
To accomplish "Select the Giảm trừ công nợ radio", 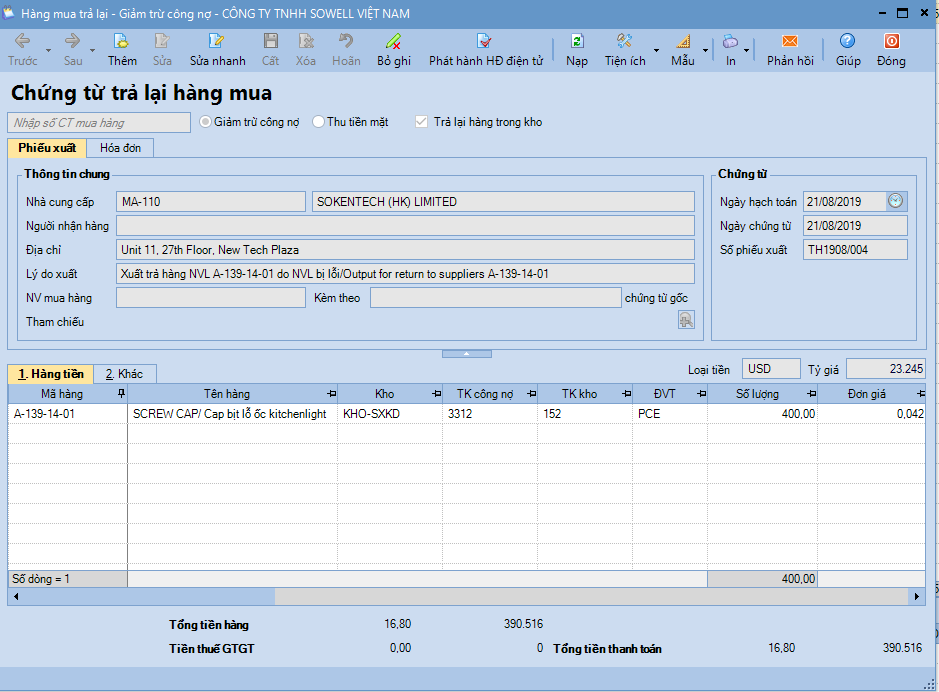I will (x=206, y=122).
